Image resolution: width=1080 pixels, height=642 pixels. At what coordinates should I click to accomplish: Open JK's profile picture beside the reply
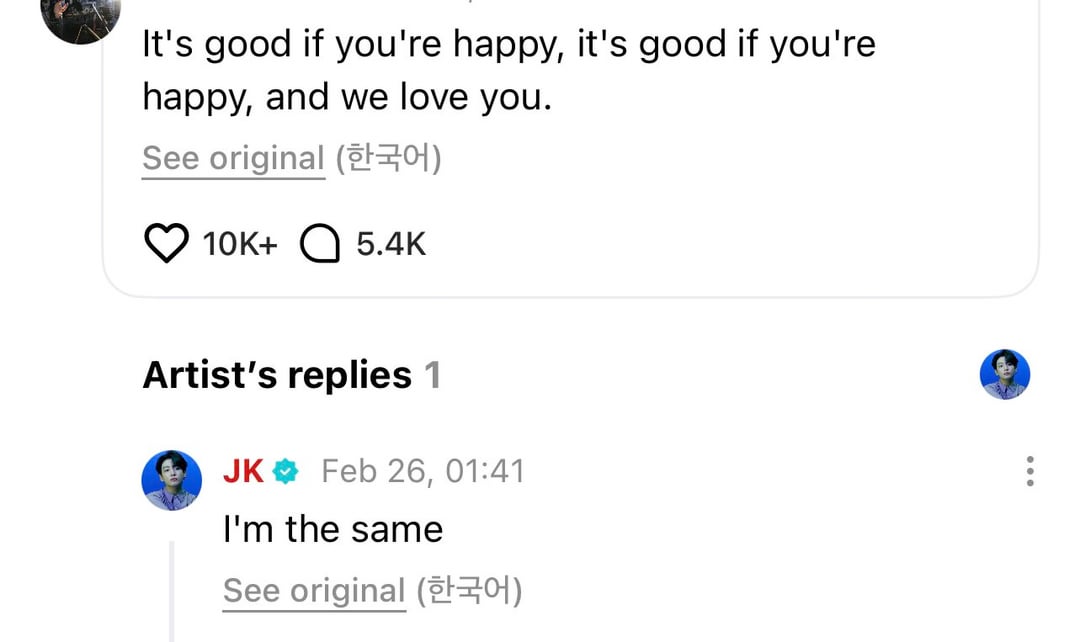point(172,480)
